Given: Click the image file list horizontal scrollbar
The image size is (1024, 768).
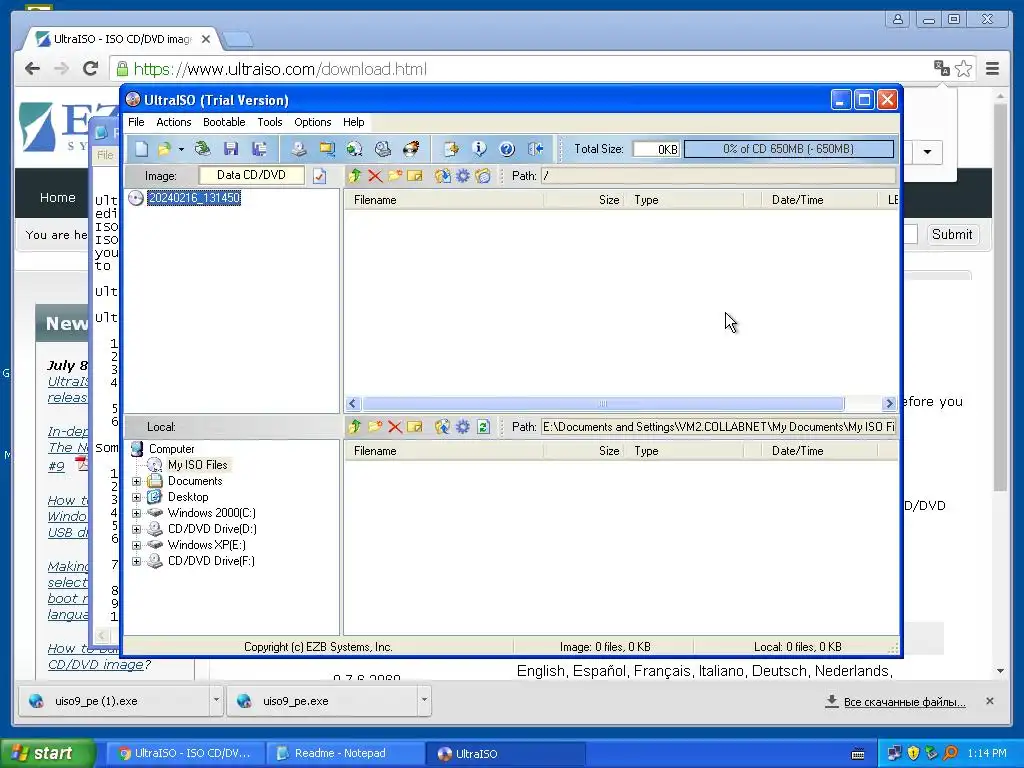Looking at the screenshot, I should 603,404.
